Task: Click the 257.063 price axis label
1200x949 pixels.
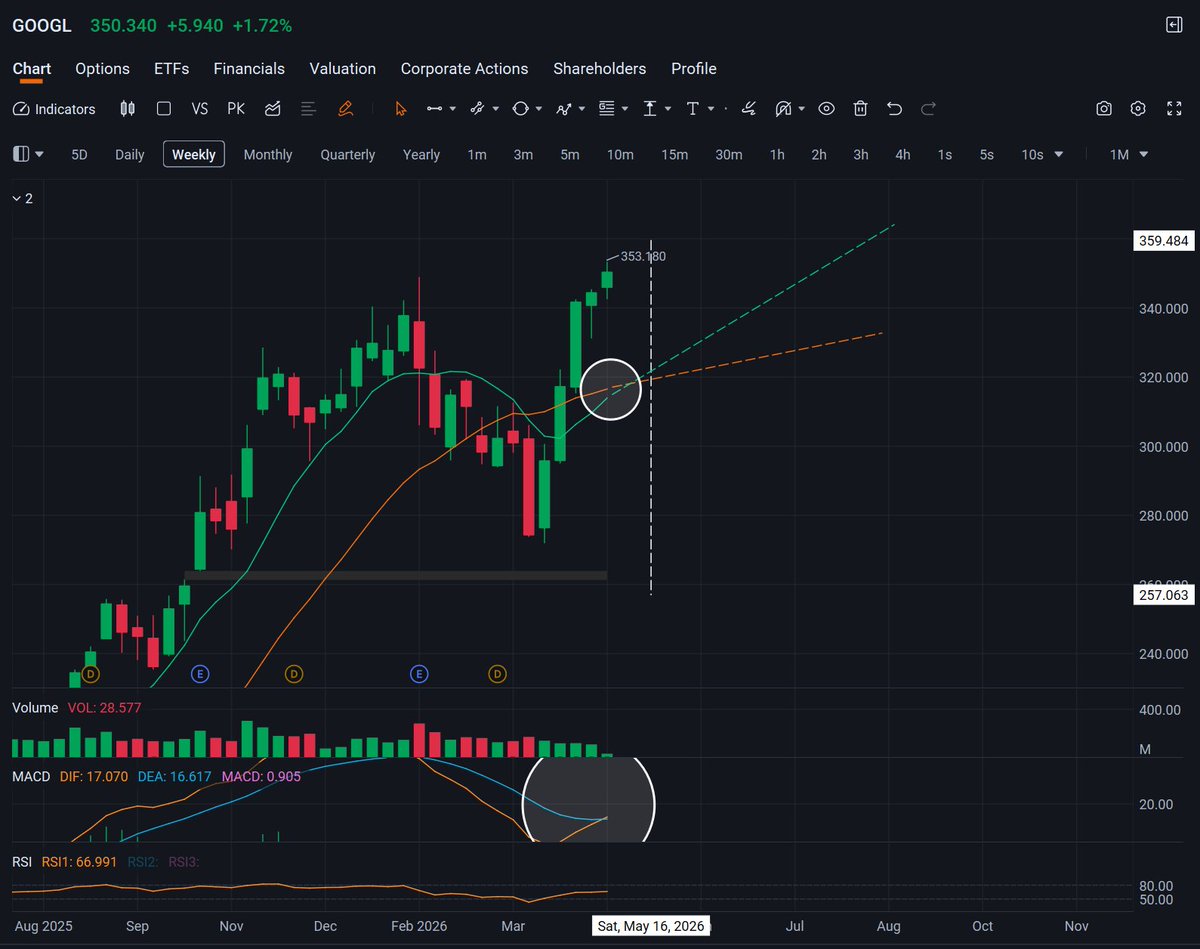Action: pyautogui.click(x=1162, y=595)
